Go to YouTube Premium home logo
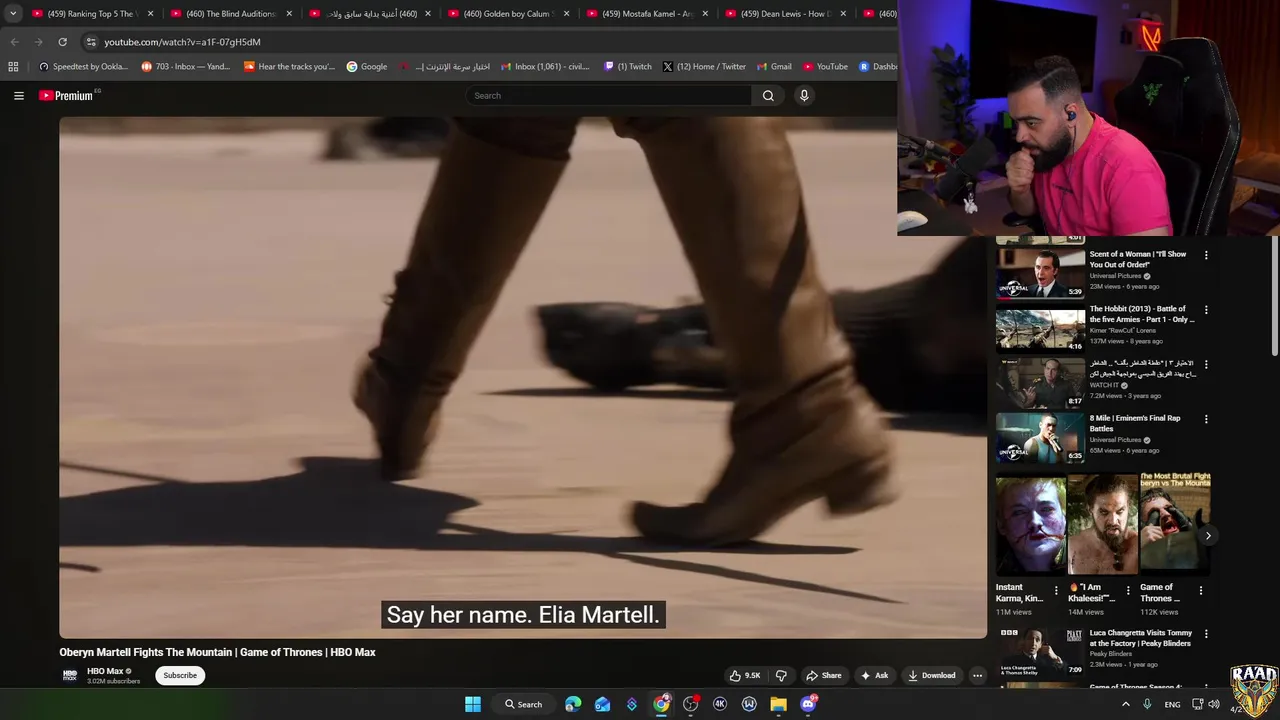This screenshot has height=720, width=1280. point(68,96)
